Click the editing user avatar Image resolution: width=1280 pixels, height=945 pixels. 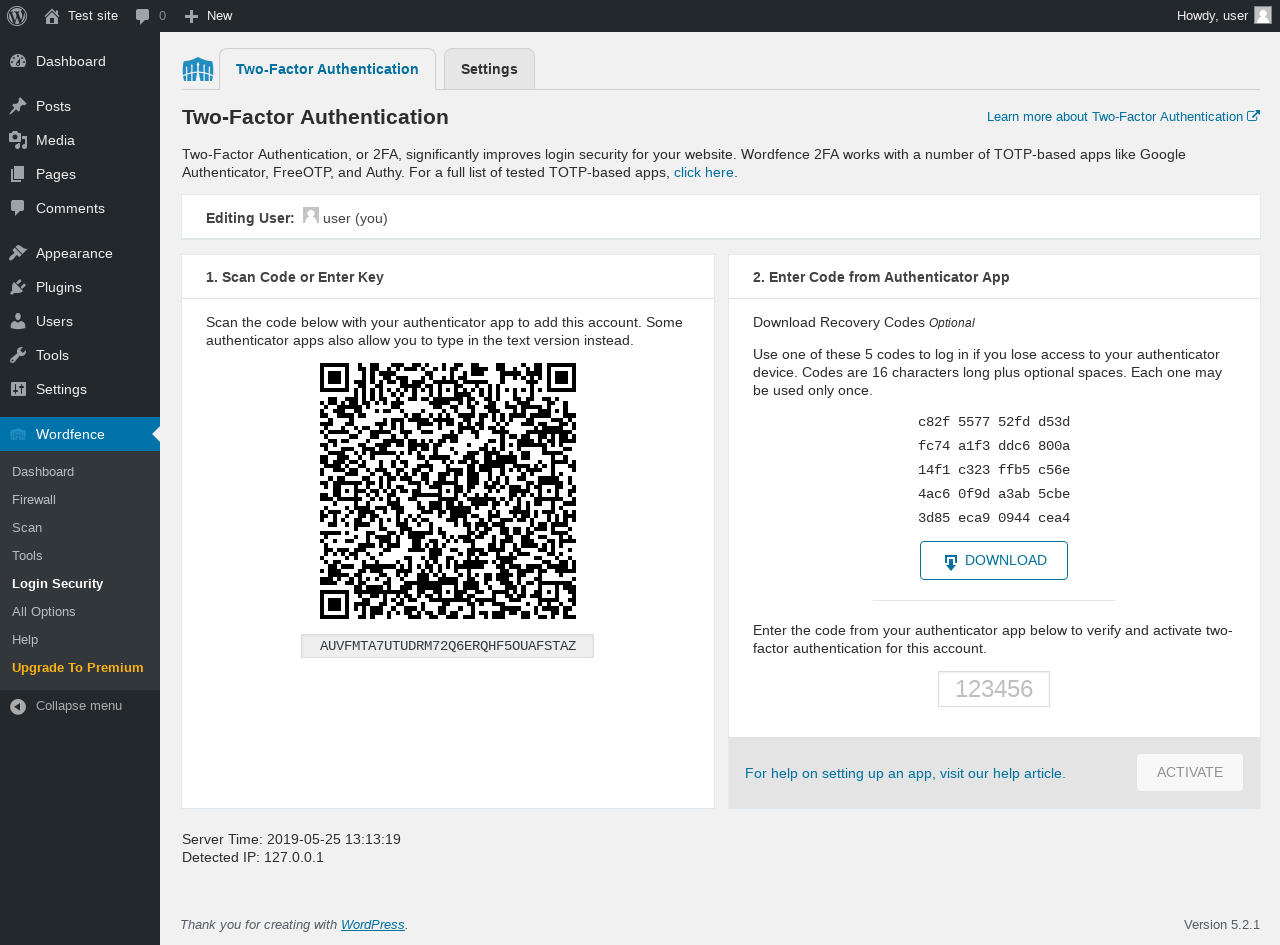pos(311,216)
